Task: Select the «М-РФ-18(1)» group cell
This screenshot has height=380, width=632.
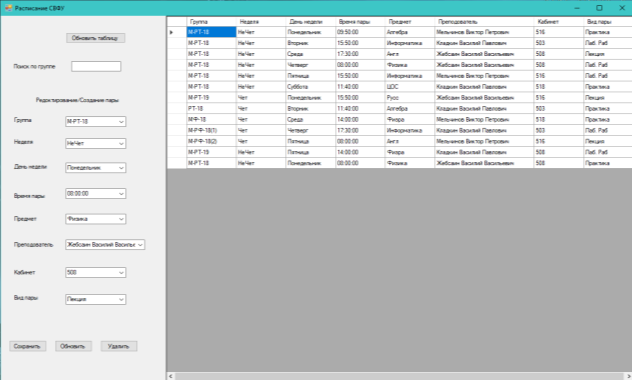Action: [212, 130]
